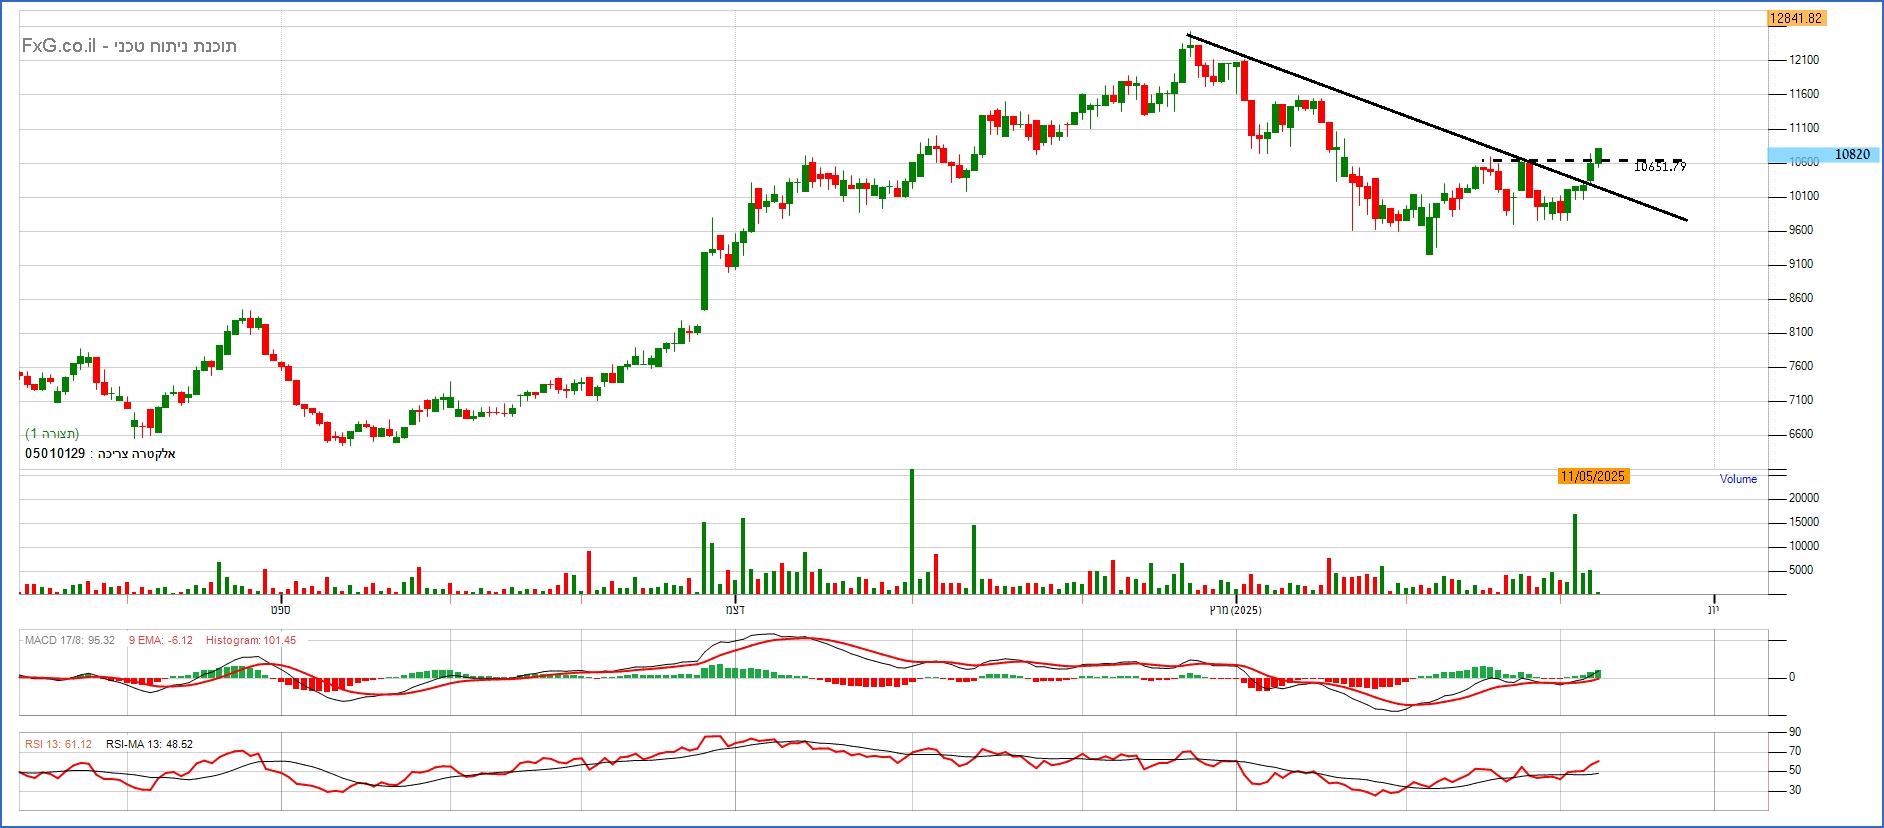Click the Histogram value label in MACD panel
Image resolution: width=1884 pixels, height=828 pixels.
click(x=250, y=640)
